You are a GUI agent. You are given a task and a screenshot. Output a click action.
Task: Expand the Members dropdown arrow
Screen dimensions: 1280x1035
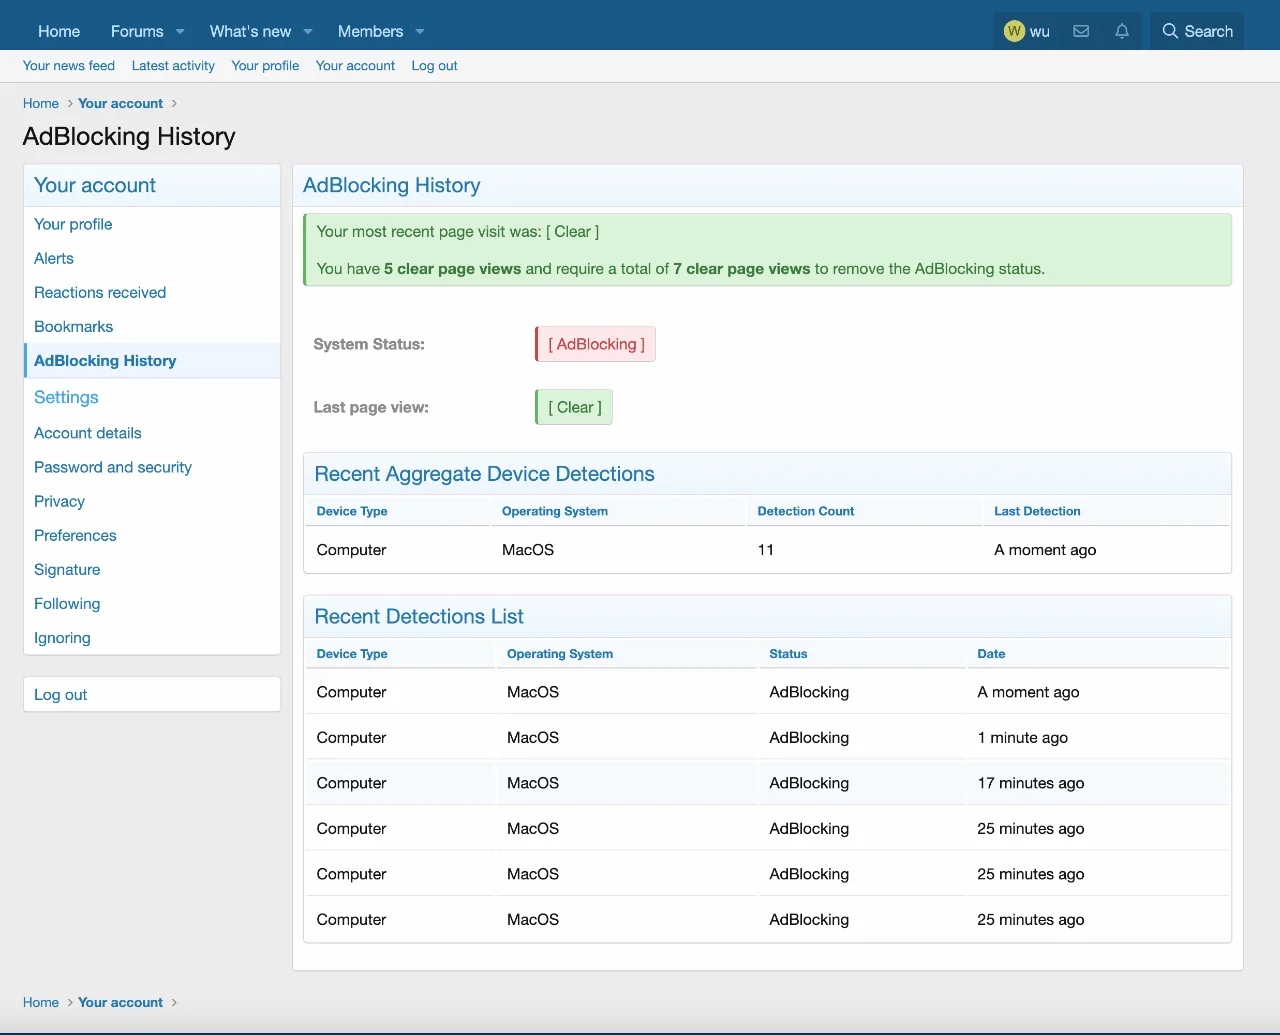point(420,32)
